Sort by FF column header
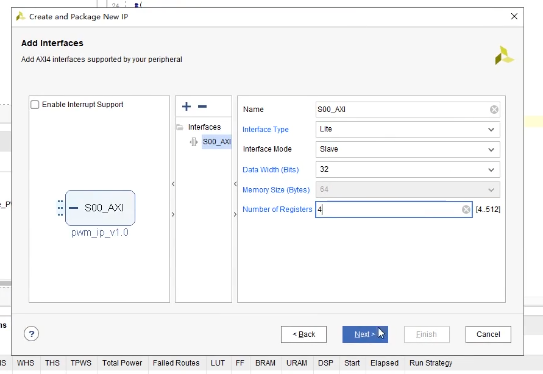543x374 pixels. pos(240,363)
